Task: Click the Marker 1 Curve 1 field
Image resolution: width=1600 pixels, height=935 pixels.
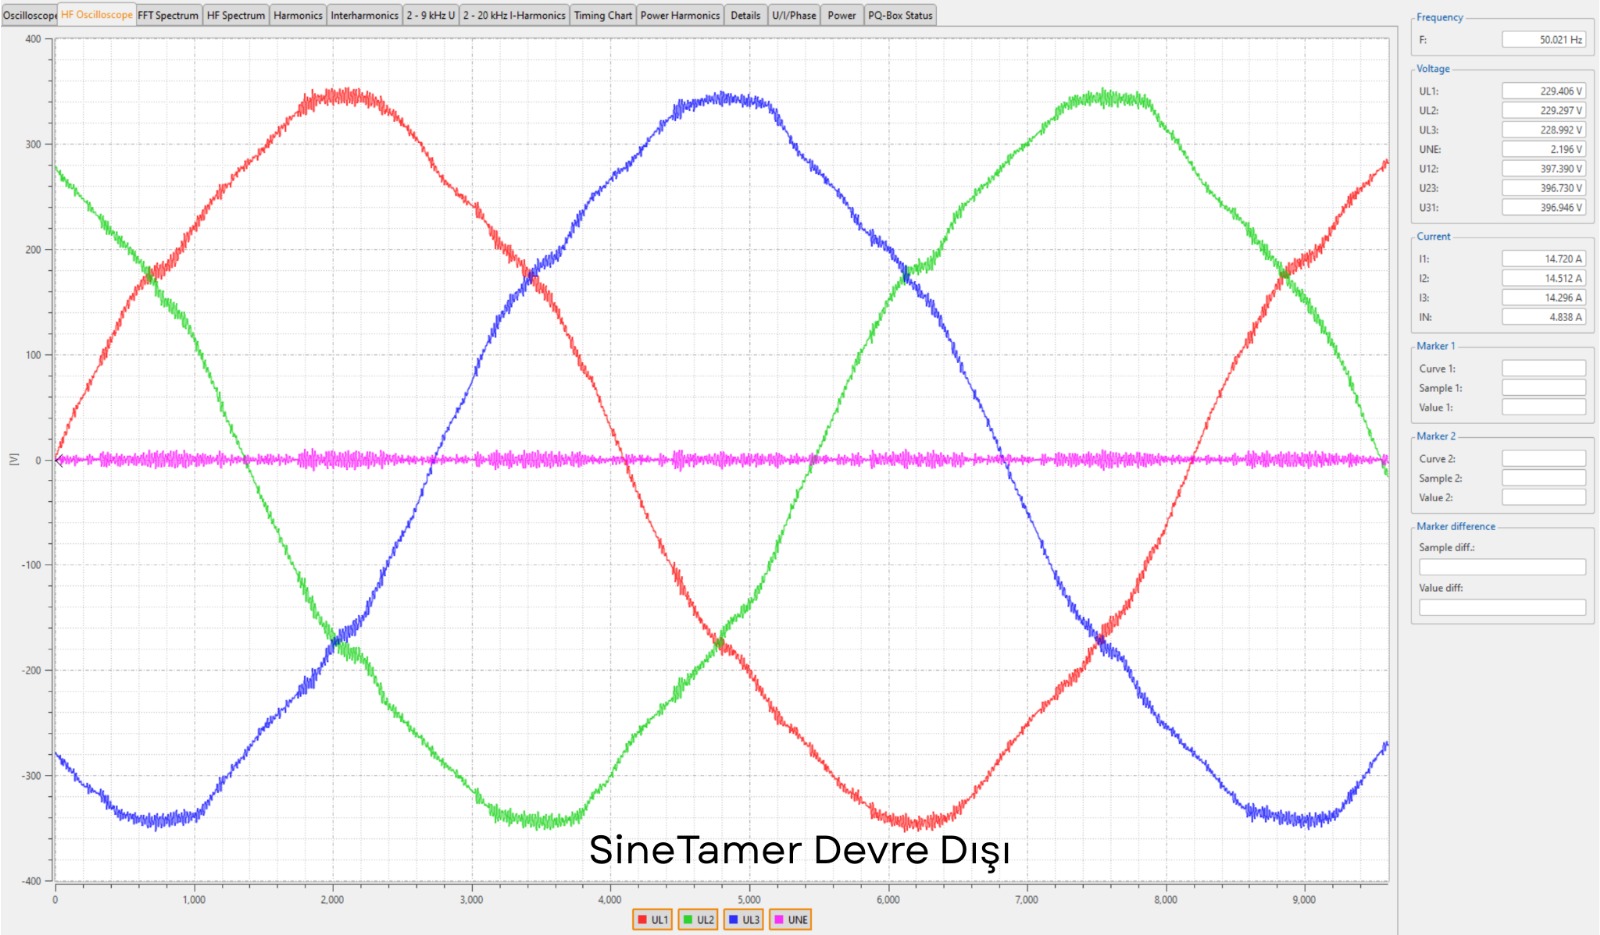Action: pyautogui.click(x=1543, y=368)
